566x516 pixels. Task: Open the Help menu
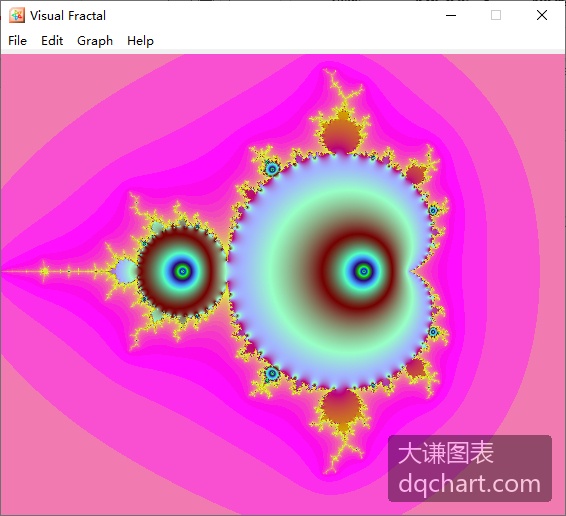(140, 41)
